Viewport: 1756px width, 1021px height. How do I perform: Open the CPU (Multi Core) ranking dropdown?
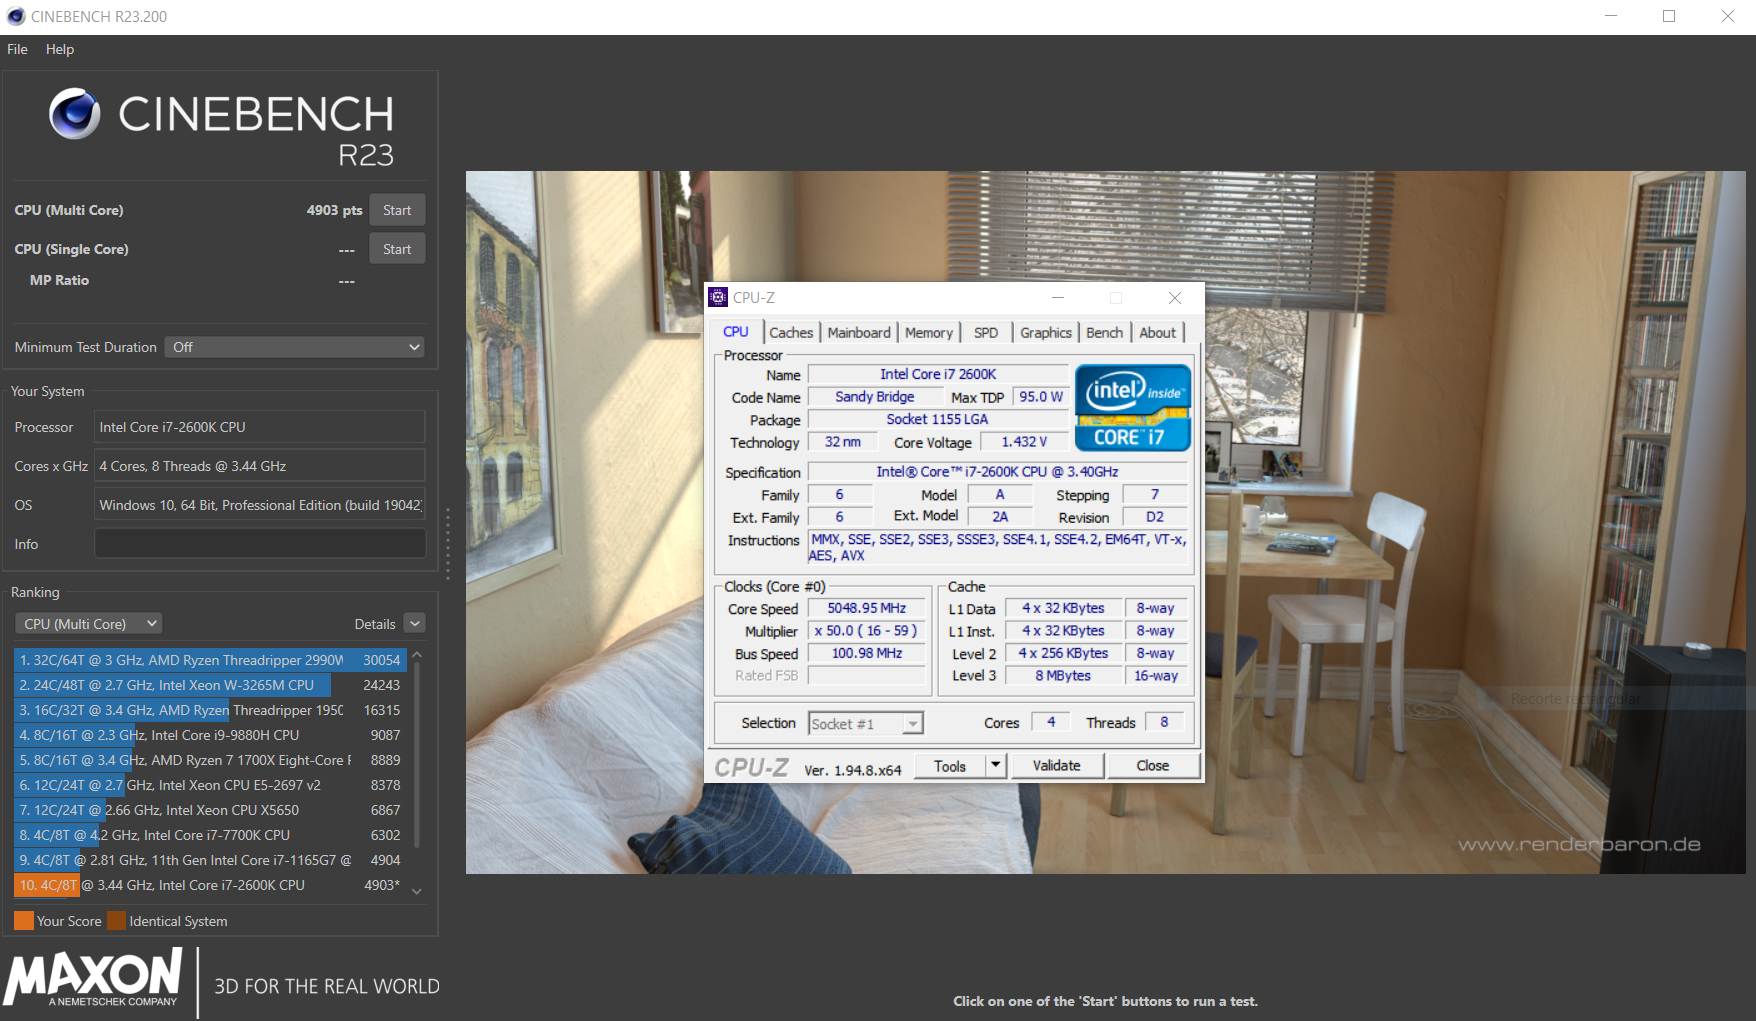pos(88,624)
